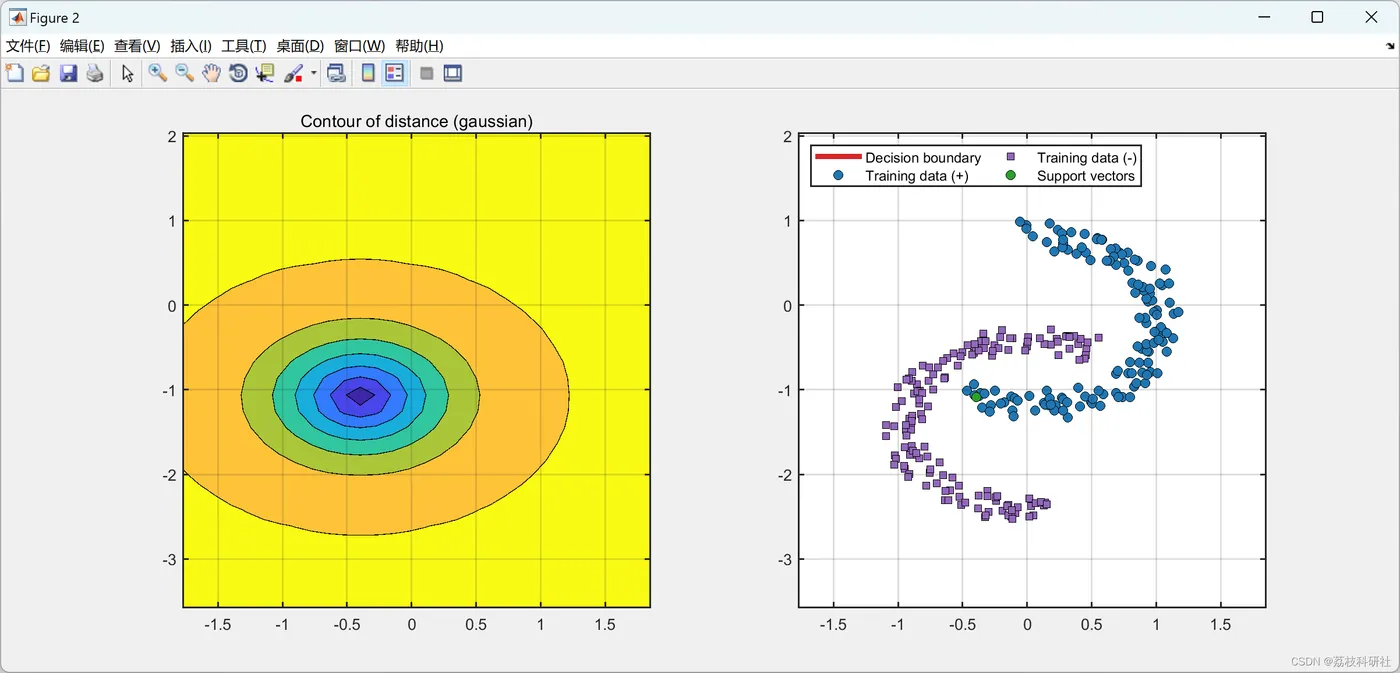Open a file with the folder icon
Screen dimensions: 1400x673
(41, 73)
